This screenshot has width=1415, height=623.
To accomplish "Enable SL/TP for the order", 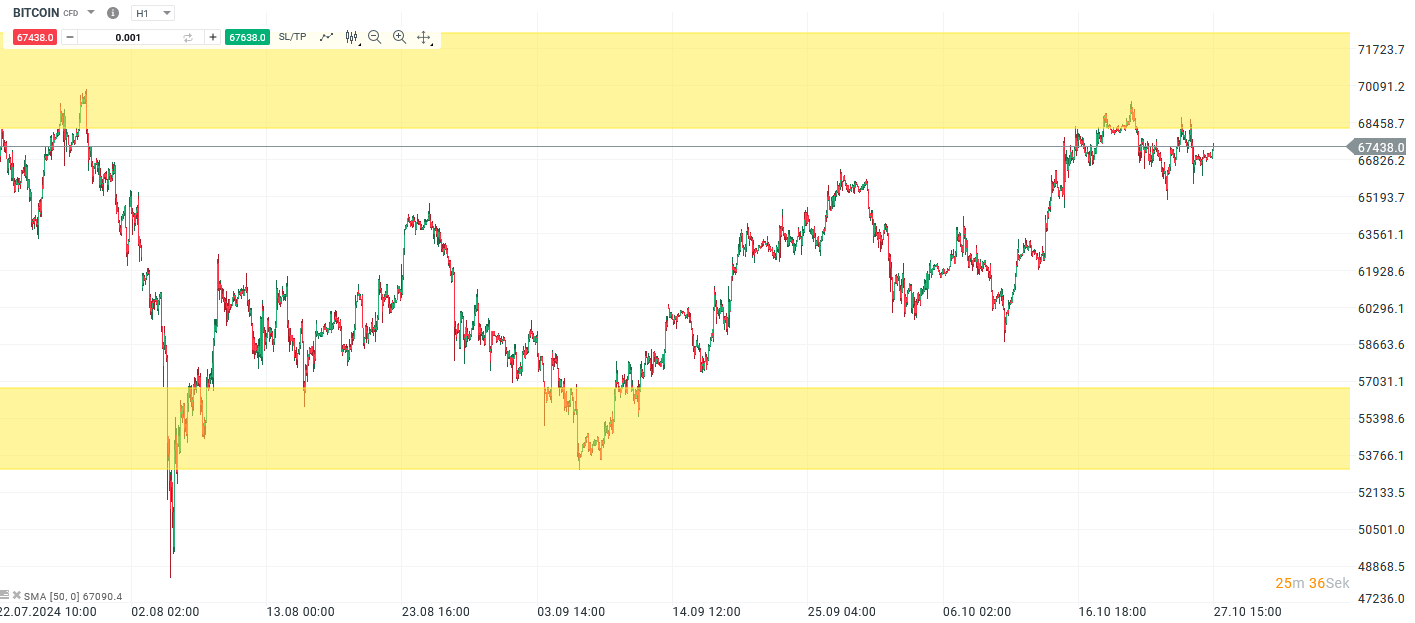I will pos(294,37).
